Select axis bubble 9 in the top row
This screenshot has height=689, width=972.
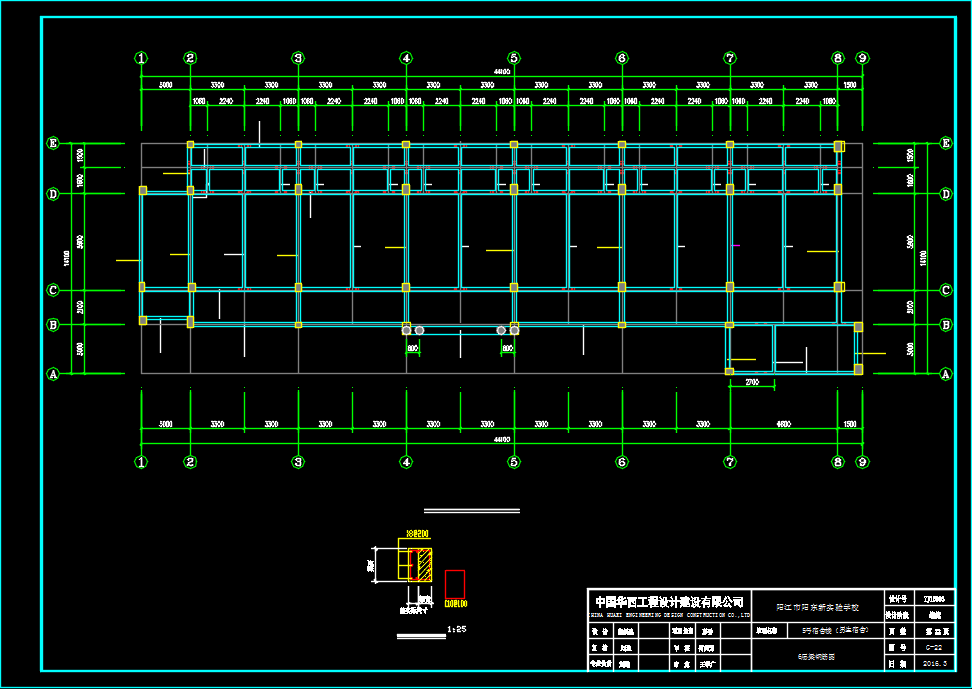click(x=862, y=58)
